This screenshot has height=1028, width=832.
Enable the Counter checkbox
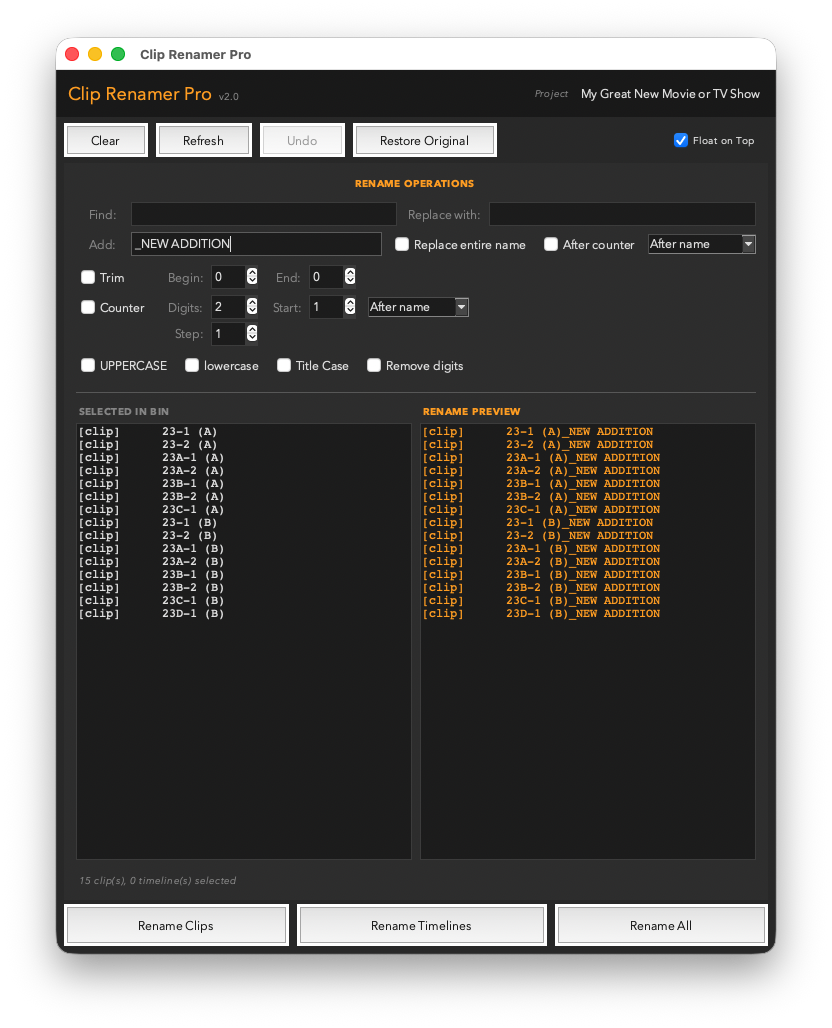88,307
